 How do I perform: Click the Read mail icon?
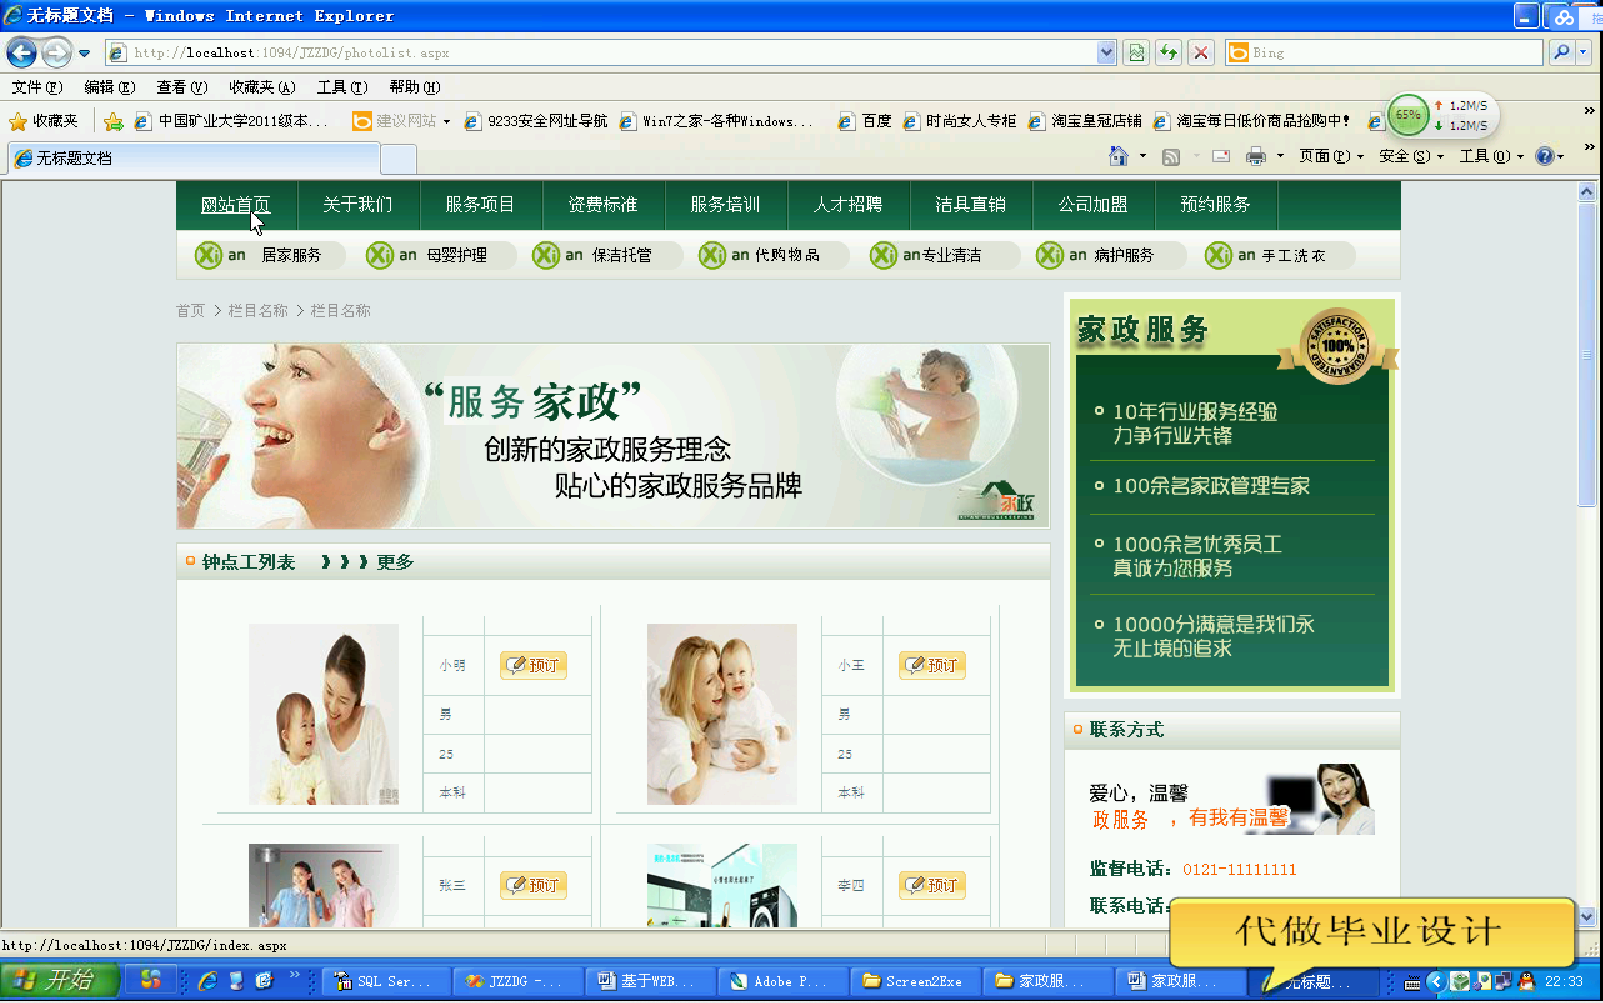[x=1221, y=156]
